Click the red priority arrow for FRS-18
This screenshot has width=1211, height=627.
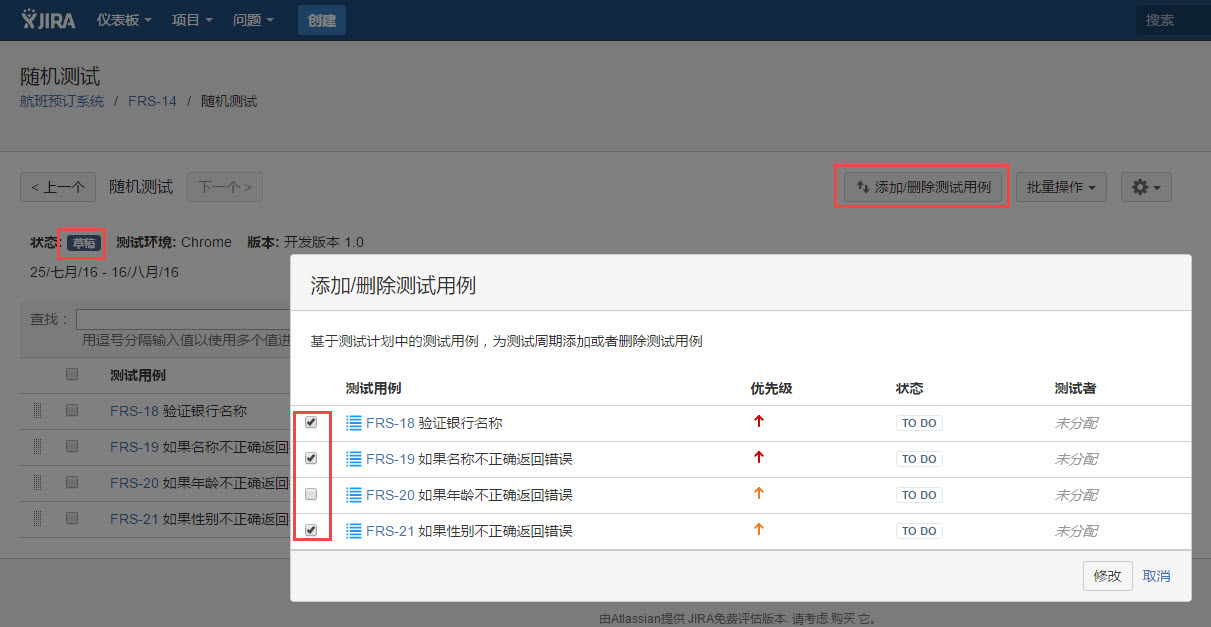pos(758,422)
